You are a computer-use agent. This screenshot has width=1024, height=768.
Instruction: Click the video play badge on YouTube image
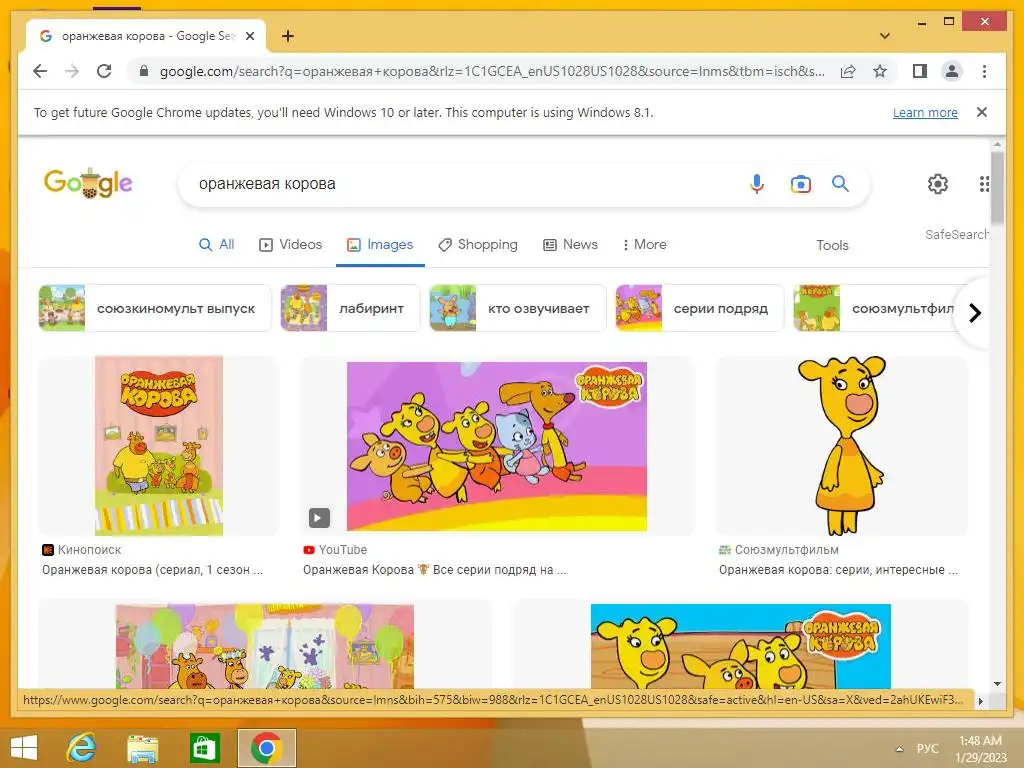pos(319,518)
